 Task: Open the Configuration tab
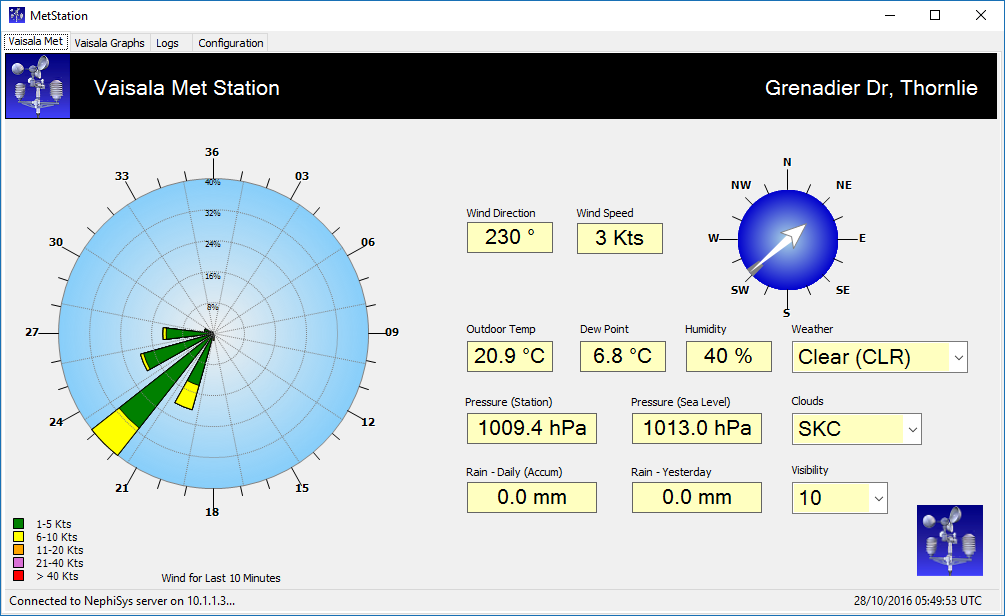pos(231,43)
